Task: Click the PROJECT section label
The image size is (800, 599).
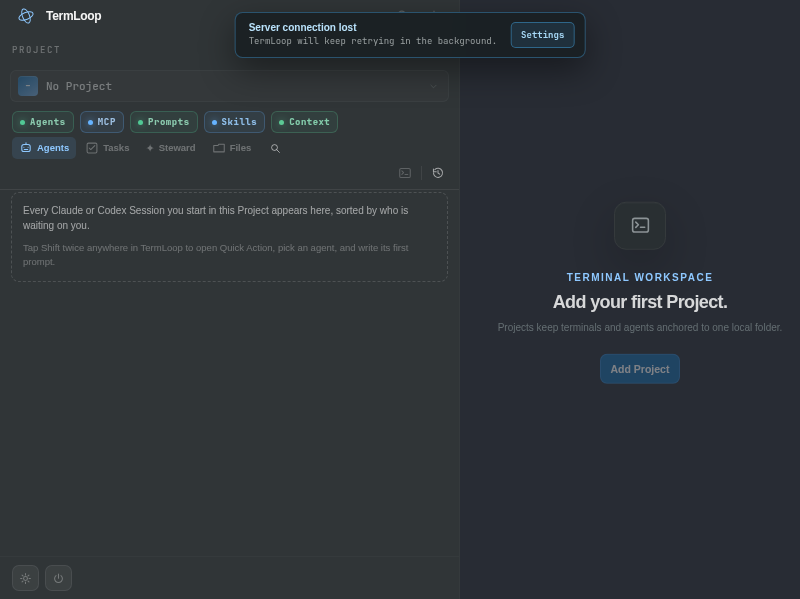Action: pyautogui.click(x=36, y=49)
